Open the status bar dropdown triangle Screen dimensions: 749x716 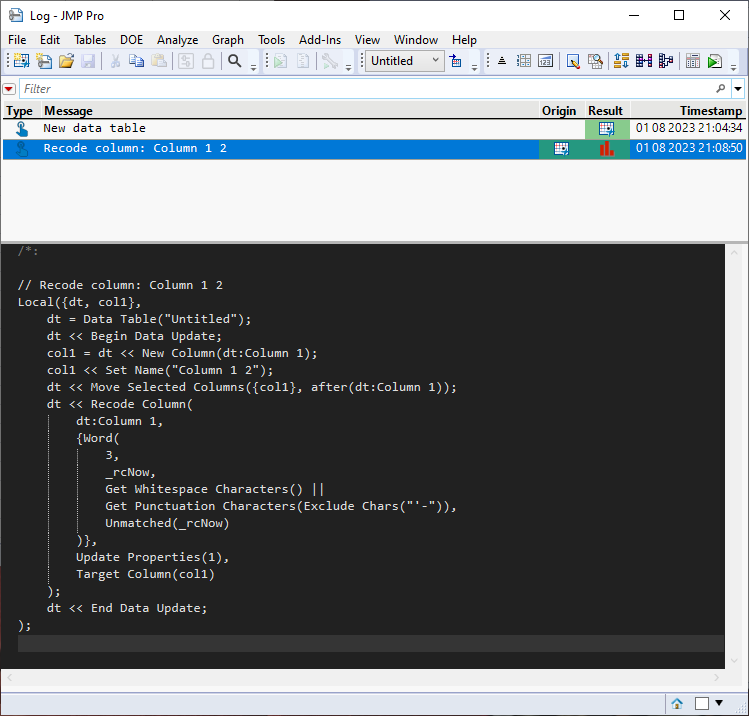click(719, 703)
